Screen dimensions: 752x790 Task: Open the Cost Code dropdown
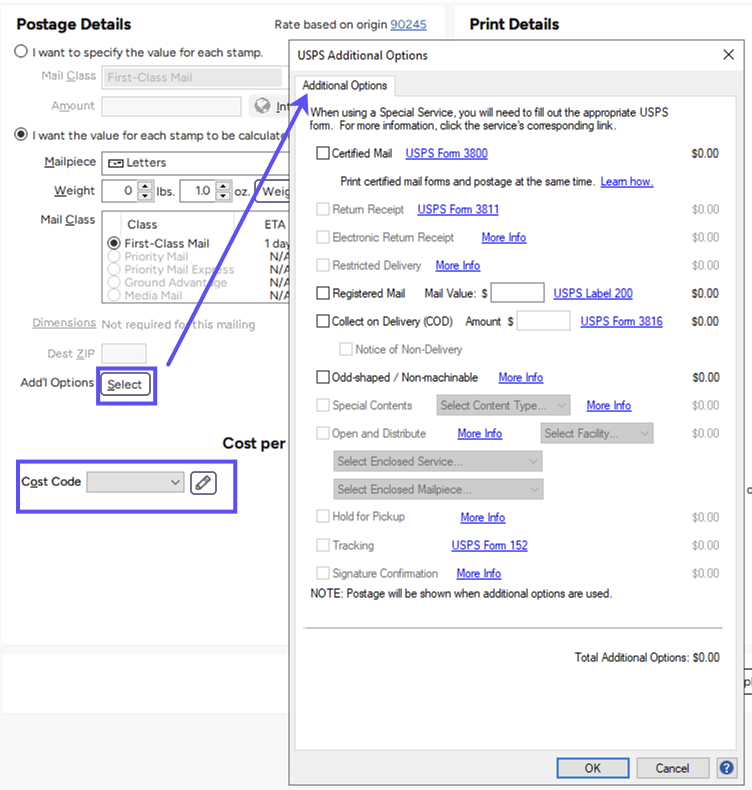(x=135, y=482)
